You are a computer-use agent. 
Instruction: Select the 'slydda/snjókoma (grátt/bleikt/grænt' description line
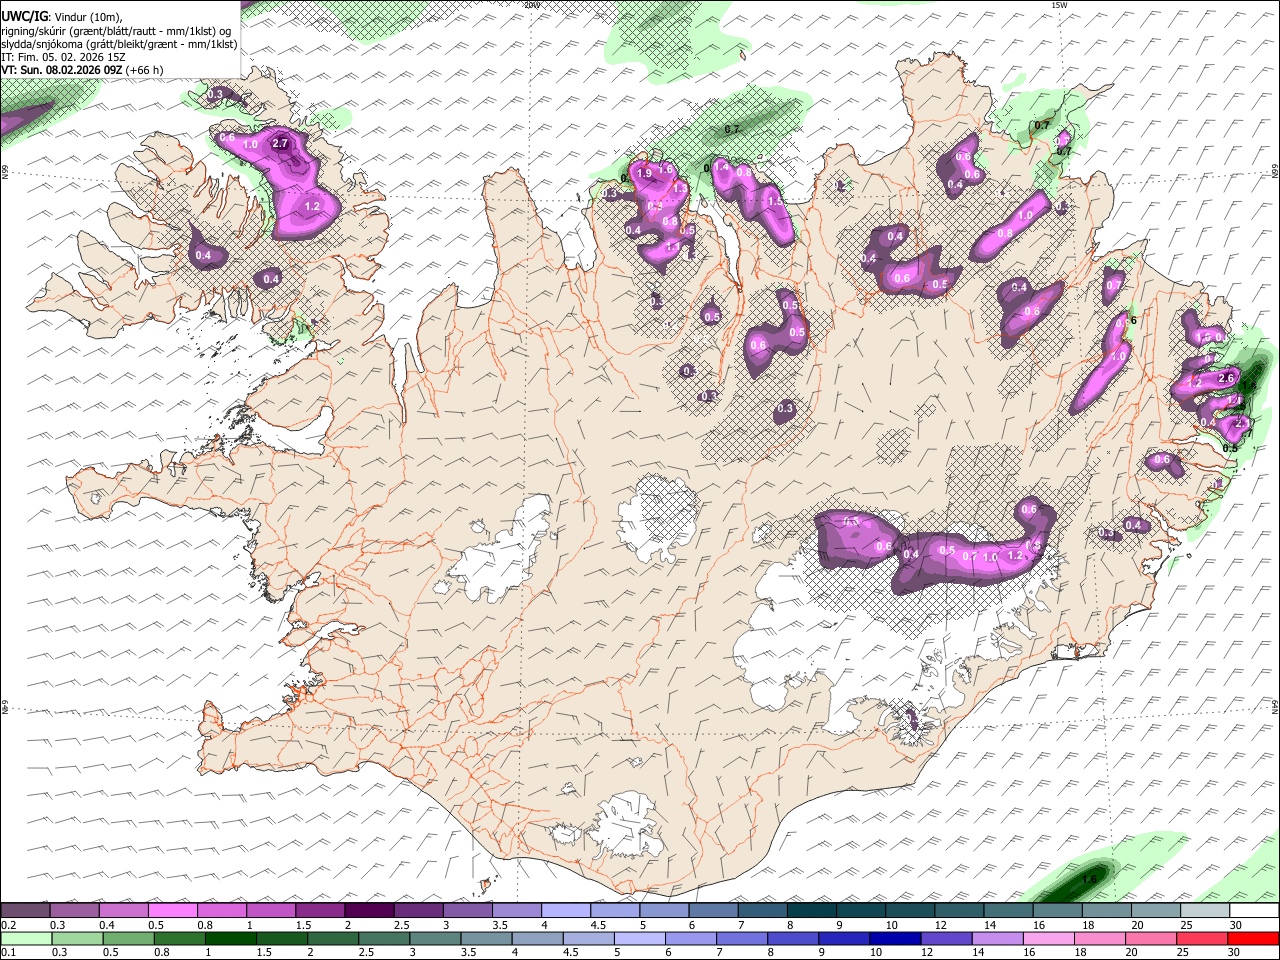tap(119, 44)
